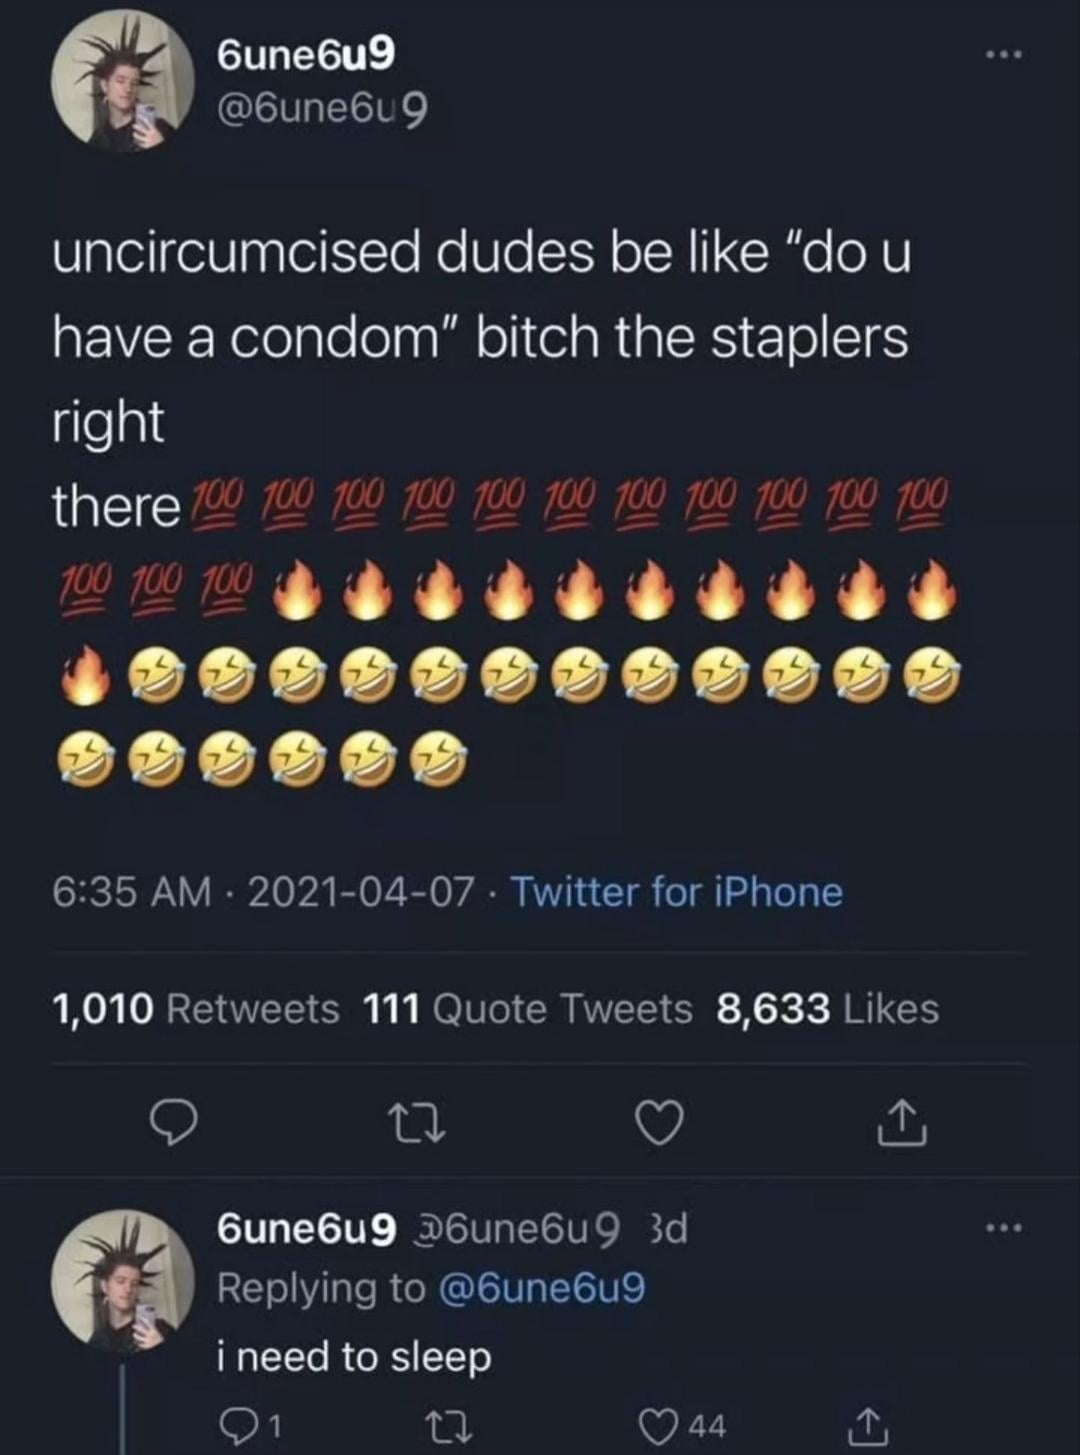Open the @6une6u9 mention in reply
This screenshot has width=1080, height=1455.
541,1288
